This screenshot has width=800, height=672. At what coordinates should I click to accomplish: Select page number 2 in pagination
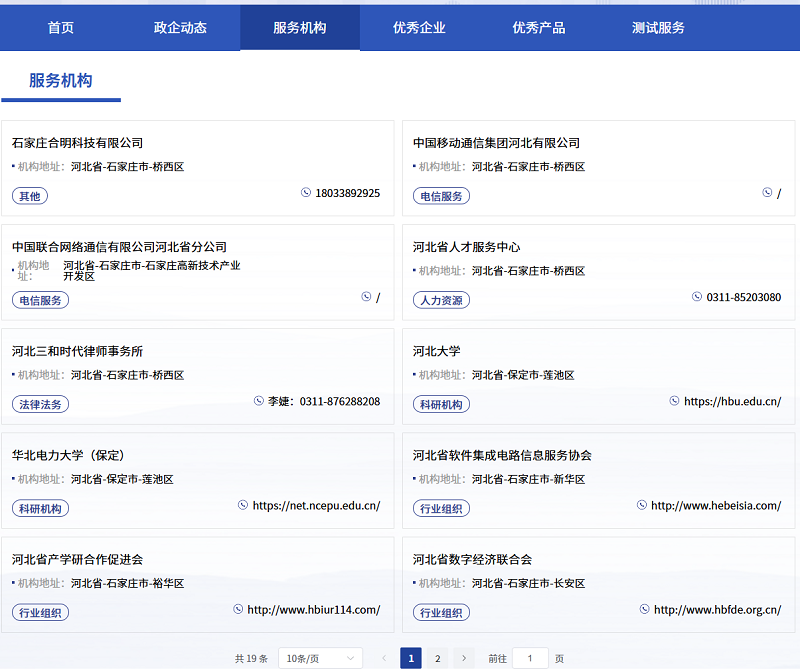click(x=437, y=659)
